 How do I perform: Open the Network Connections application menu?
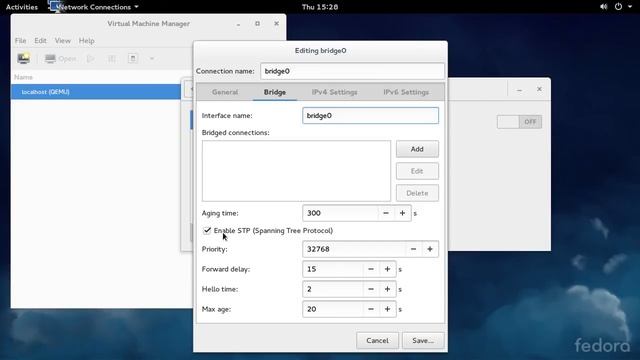click(95, 7)
